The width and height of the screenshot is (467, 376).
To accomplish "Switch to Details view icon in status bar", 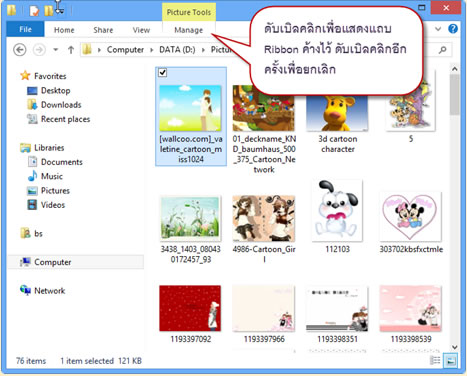I will coord(435,360).
